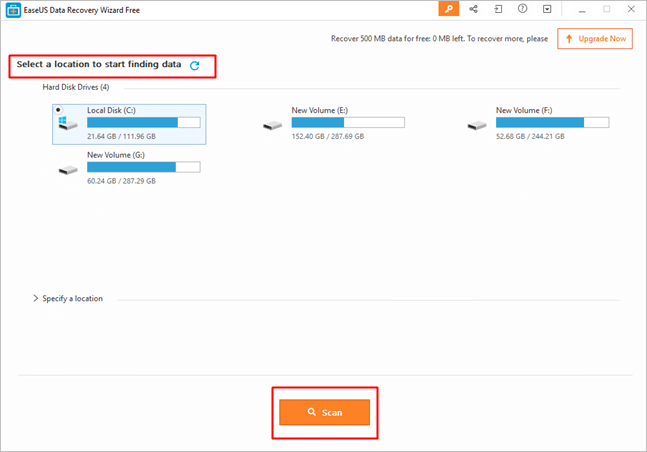Click the import scan session icon

(x=498, y=9)
